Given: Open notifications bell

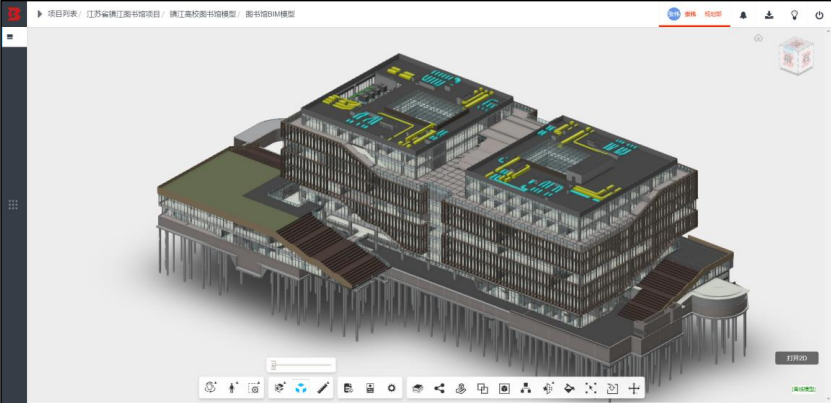Looking at the screenshot, I should tap(744, 15).
